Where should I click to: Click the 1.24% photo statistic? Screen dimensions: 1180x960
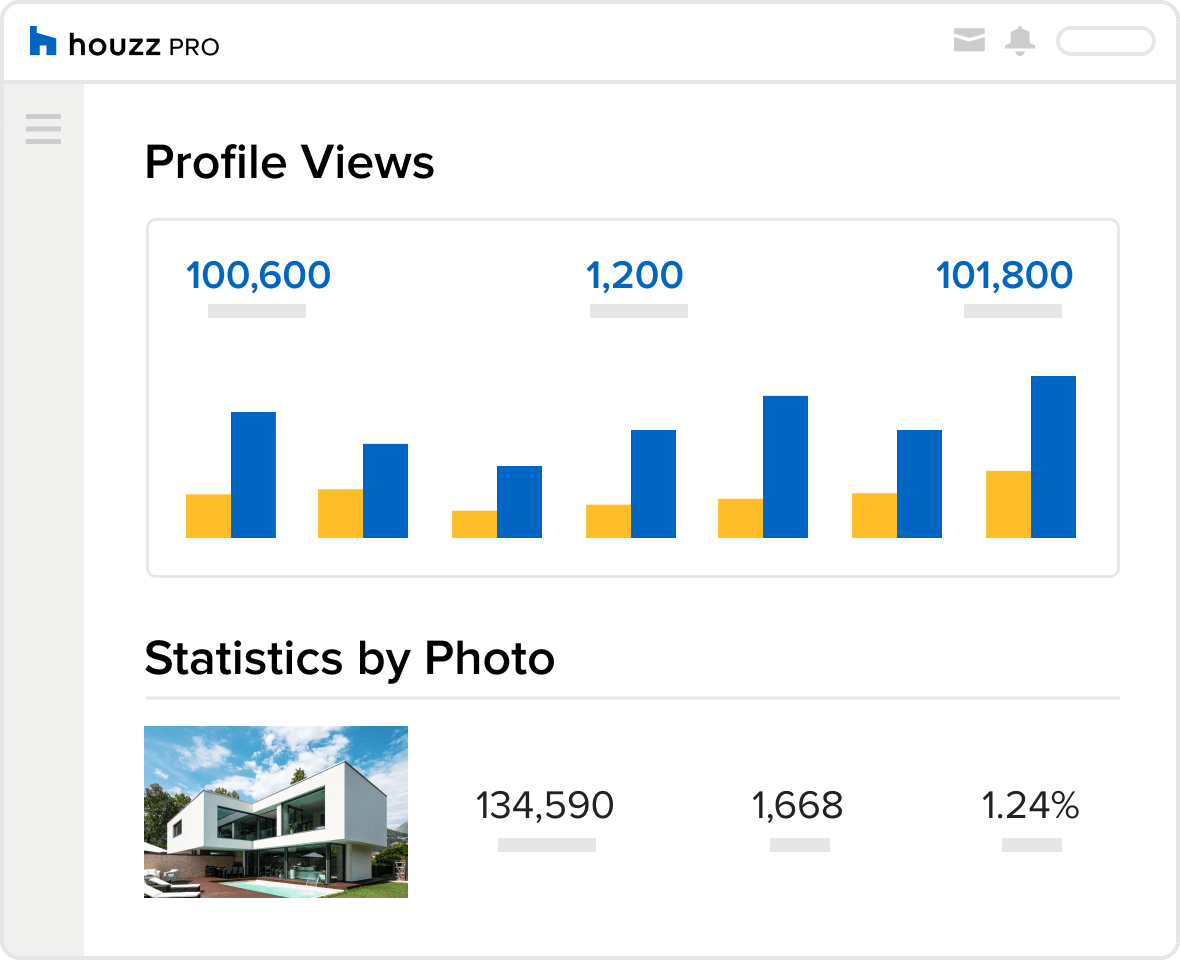coord(1030,805)
